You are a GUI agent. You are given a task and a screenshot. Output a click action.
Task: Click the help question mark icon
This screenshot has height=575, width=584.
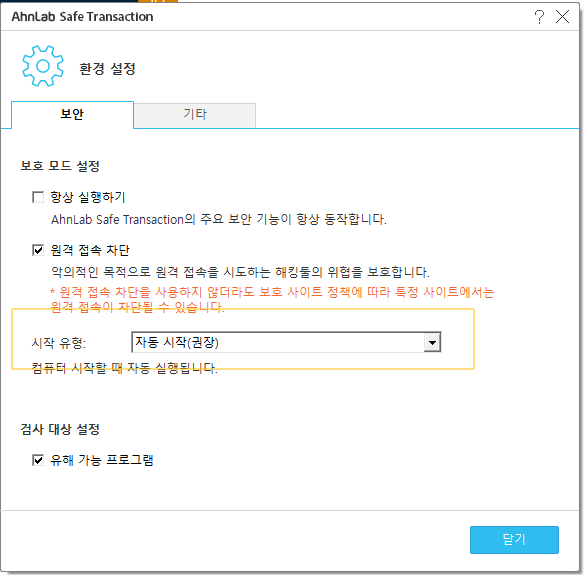tap(539, 17)
